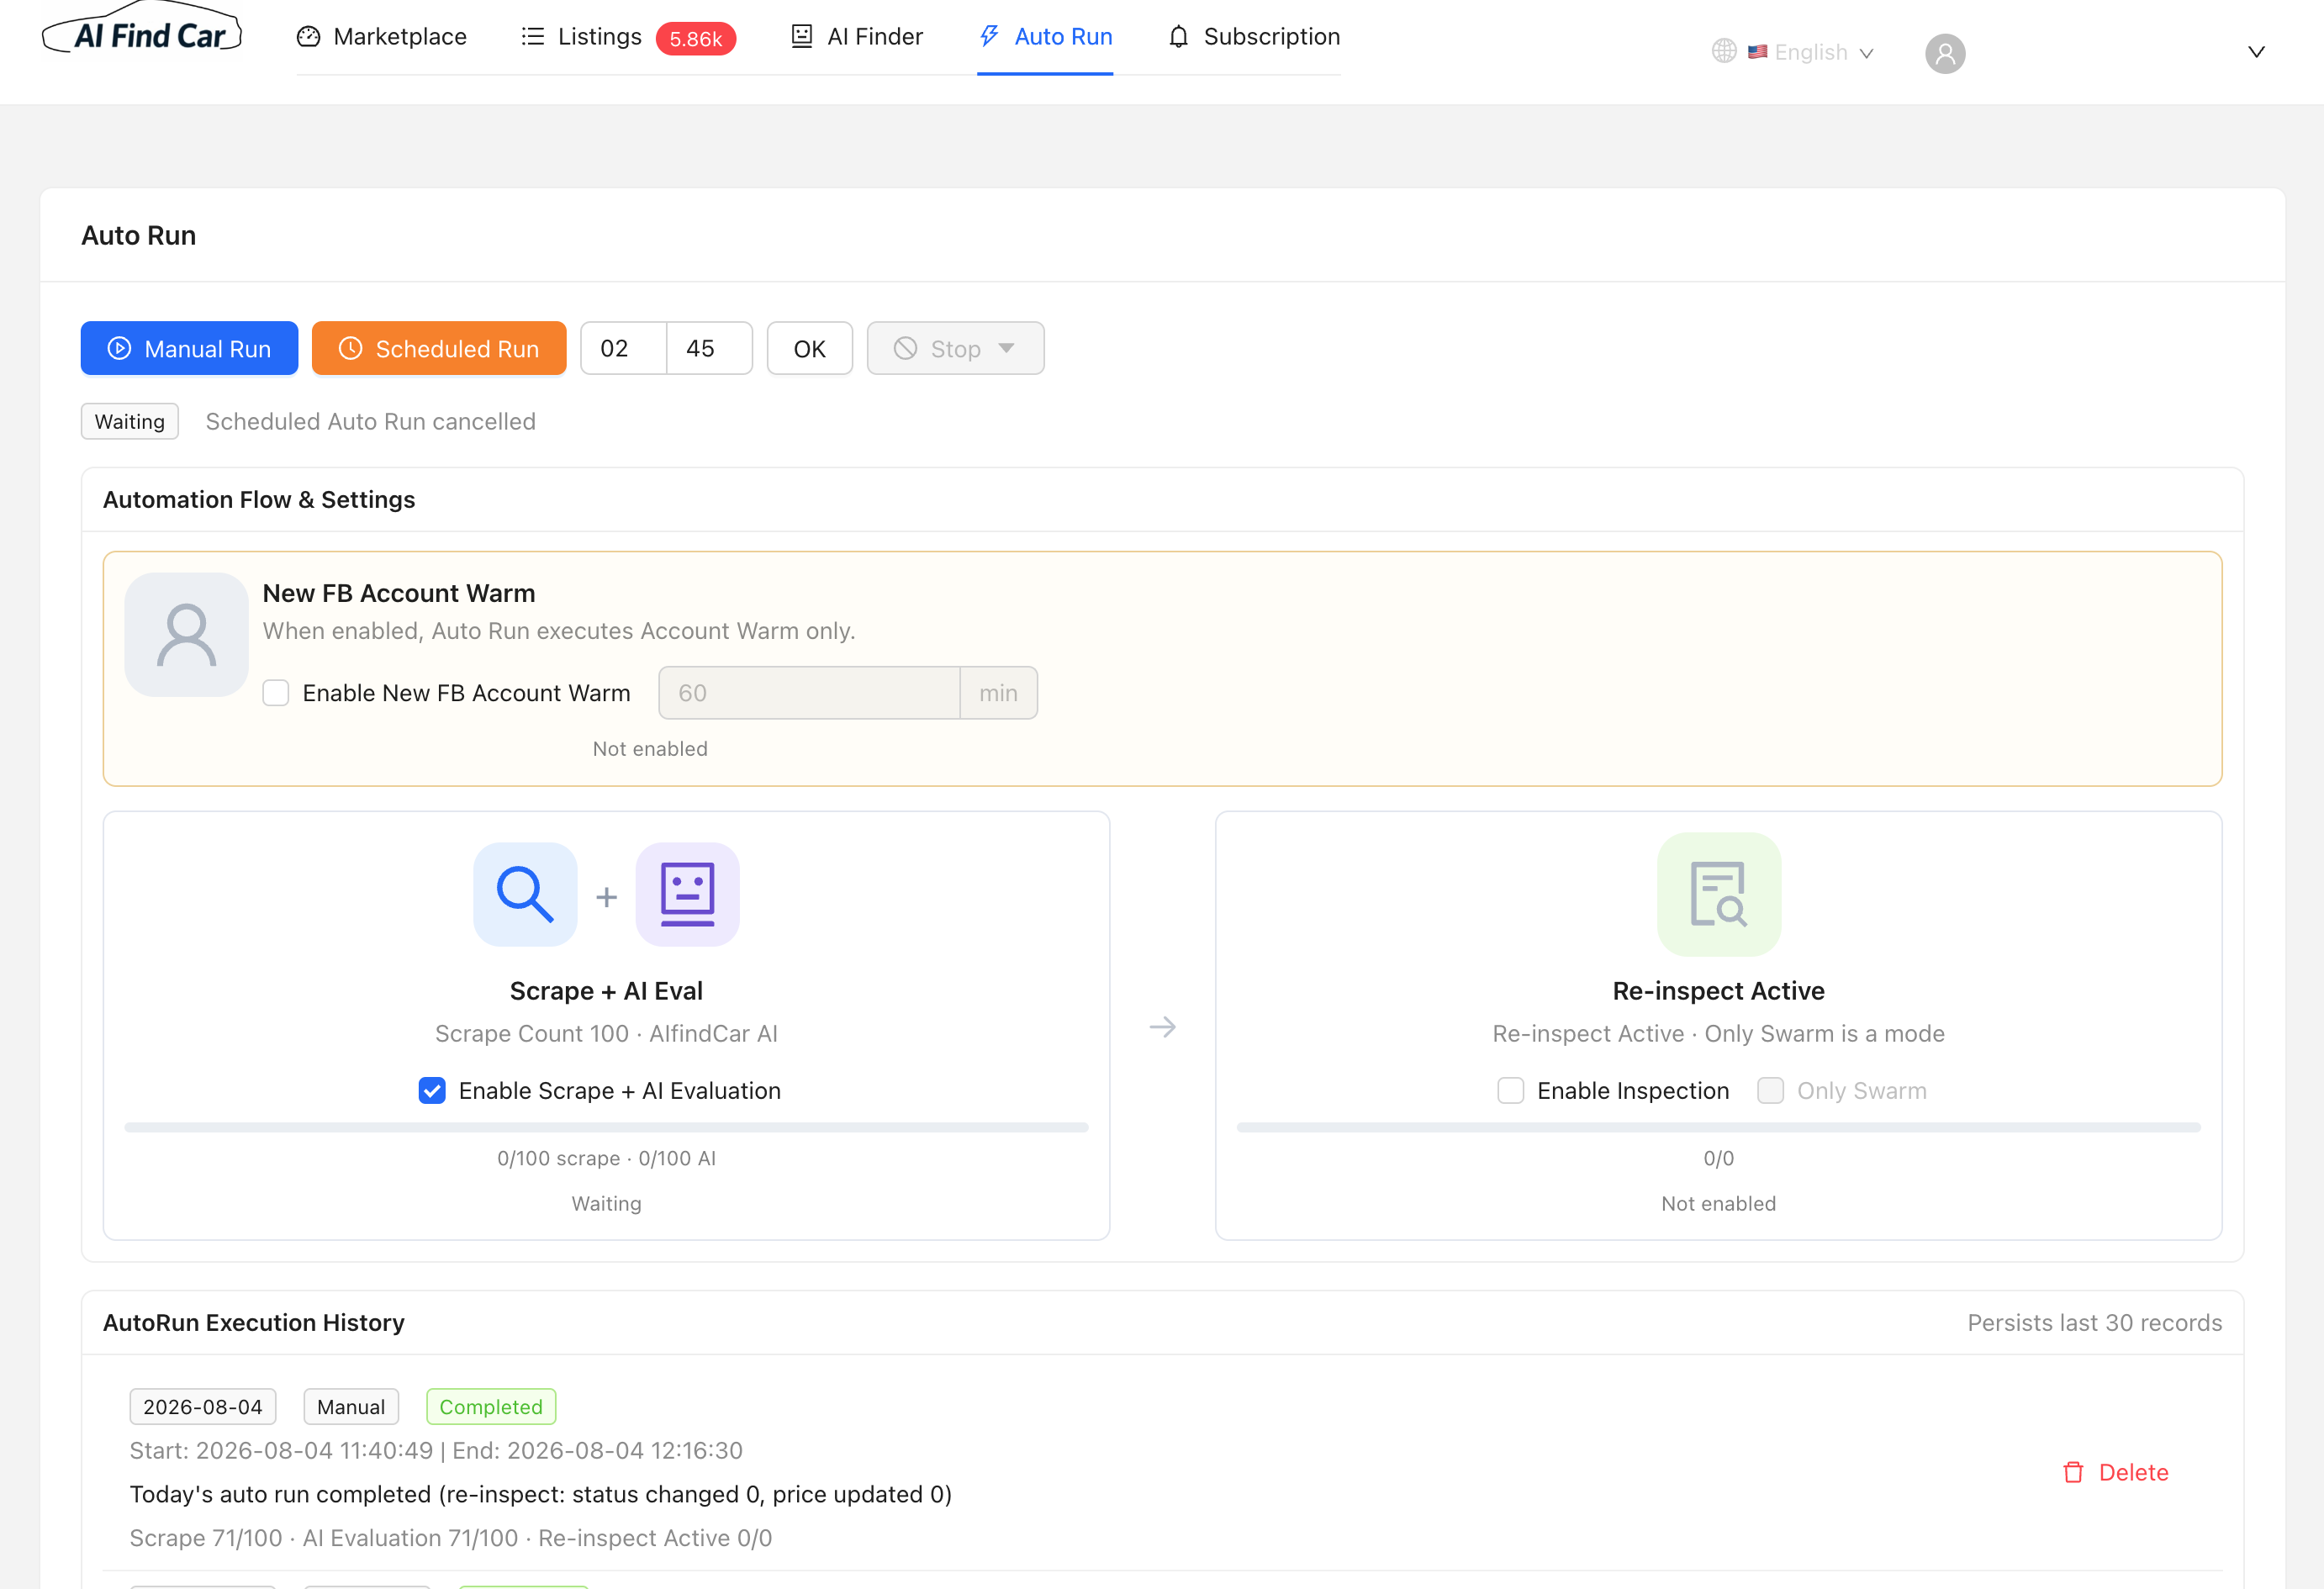Click the warm duration field showing 60
The width and height of the screenshot is (2324, 1589).
[809, 693]
